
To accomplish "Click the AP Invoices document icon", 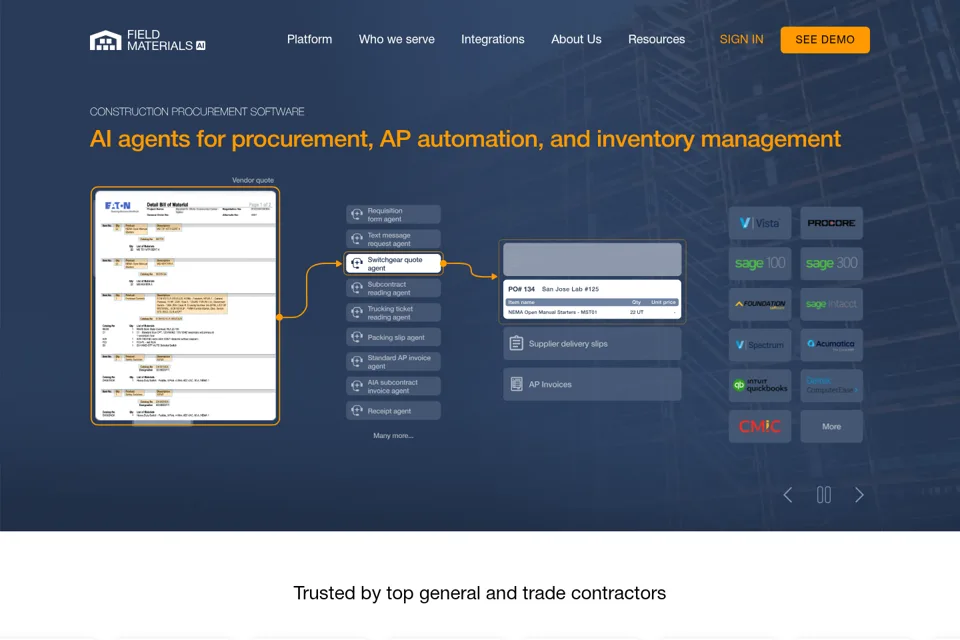I will pos(516,384).
